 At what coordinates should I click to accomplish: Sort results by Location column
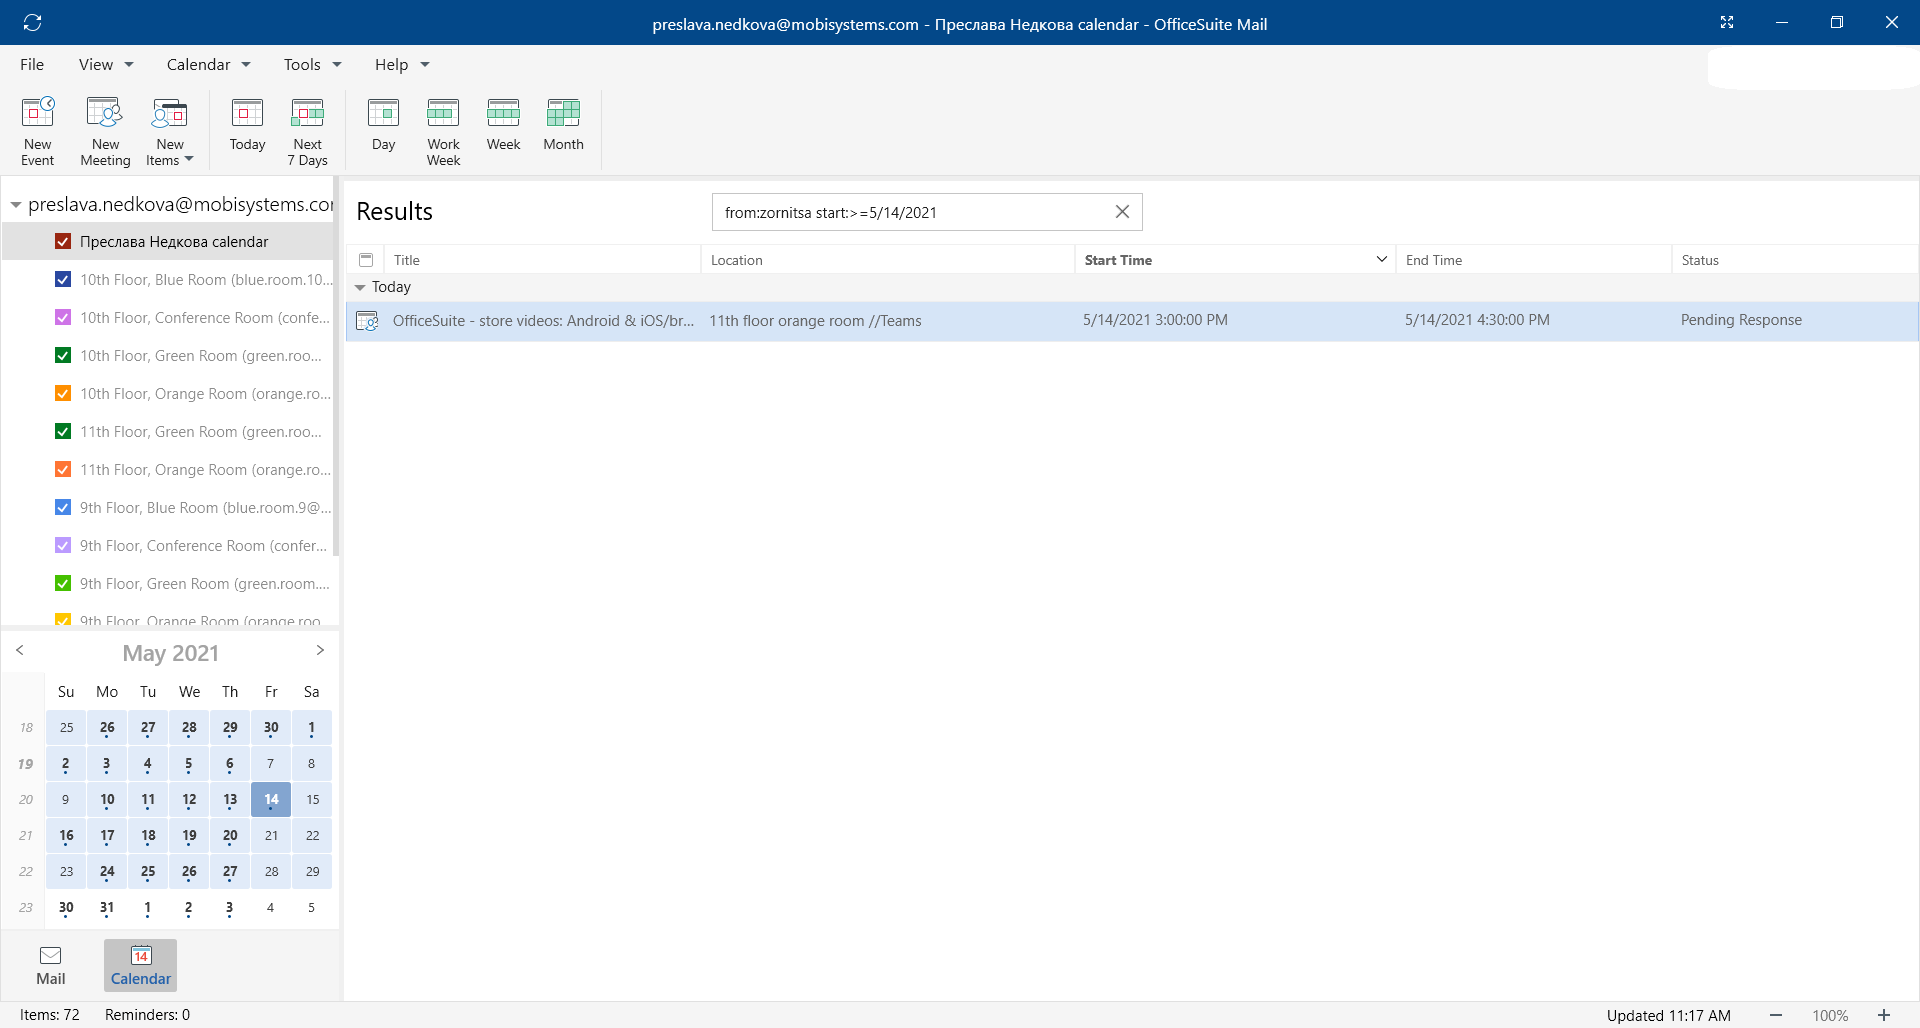click(x=888, y=260)
